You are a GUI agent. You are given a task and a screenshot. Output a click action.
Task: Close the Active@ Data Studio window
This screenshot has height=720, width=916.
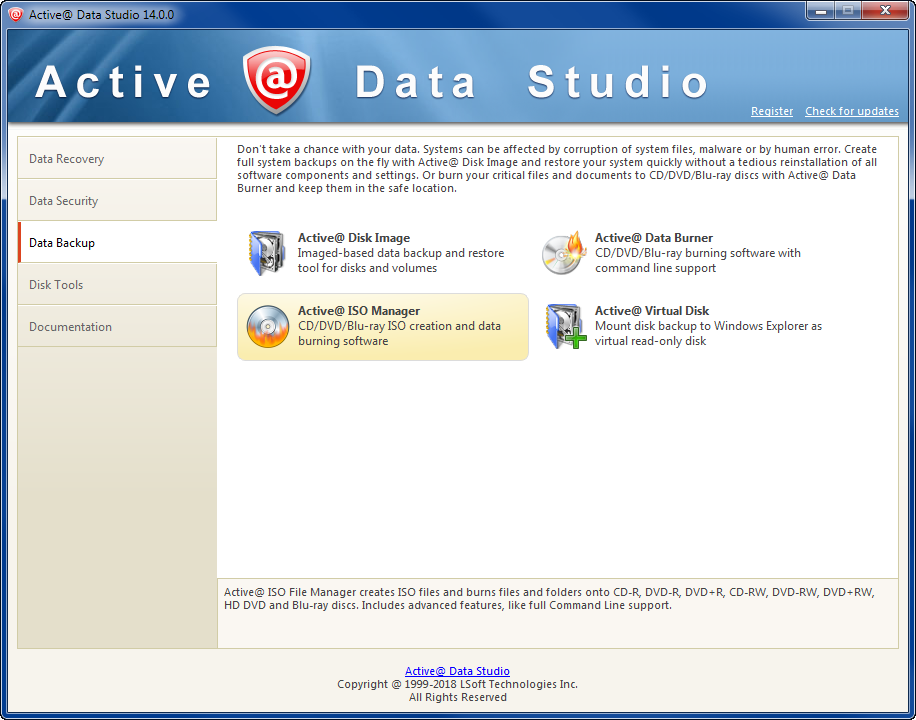point(885,11)
